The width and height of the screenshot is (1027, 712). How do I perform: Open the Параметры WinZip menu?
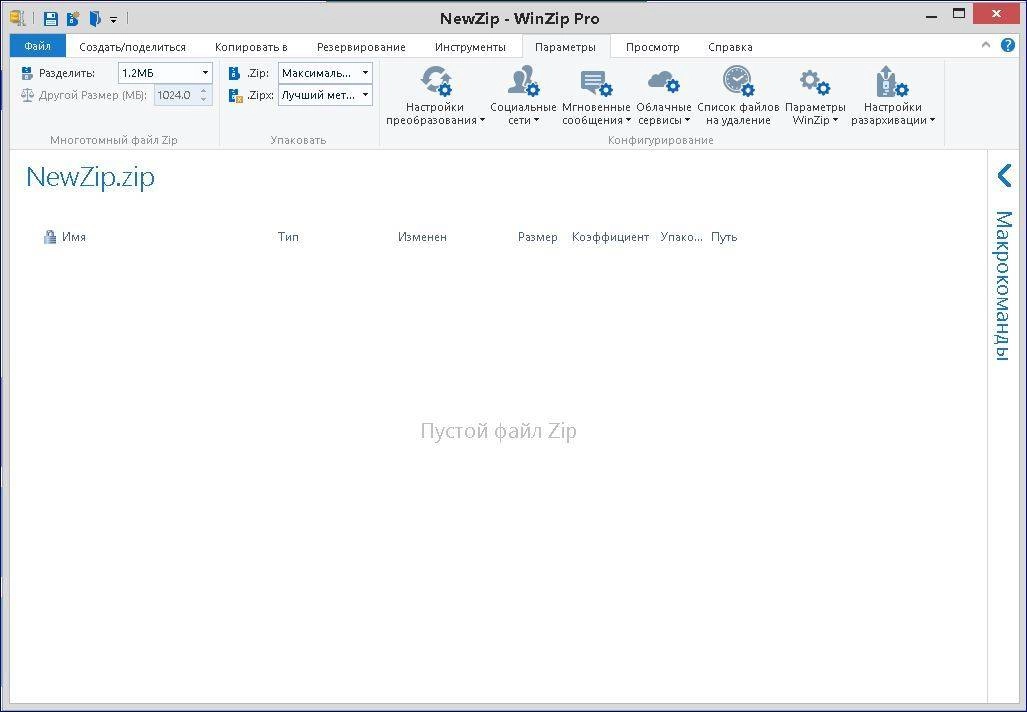(x=815, y=96)
